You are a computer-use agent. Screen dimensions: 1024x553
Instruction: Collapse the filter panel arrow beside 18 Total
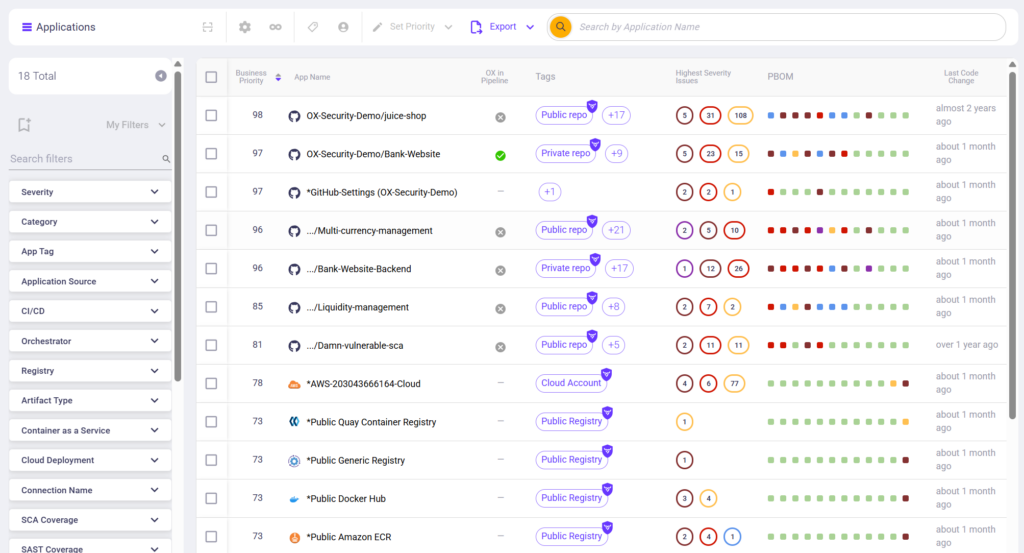click(x=161, y=76)
